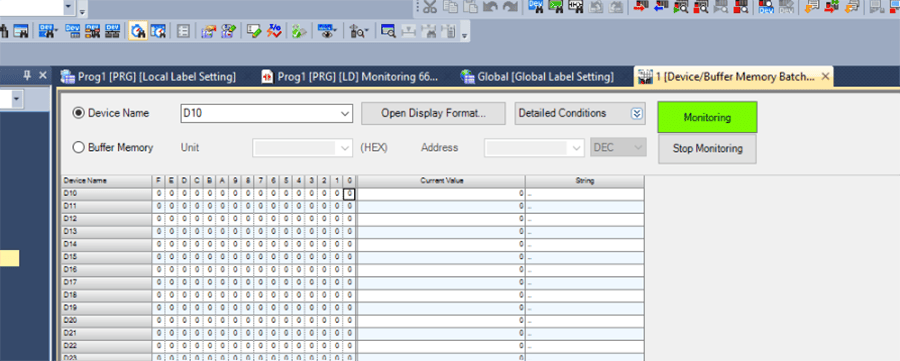Screen dimensions: 900x361
Task: Click the second watch icon beside highlighted one
Action: coord(157,32)
